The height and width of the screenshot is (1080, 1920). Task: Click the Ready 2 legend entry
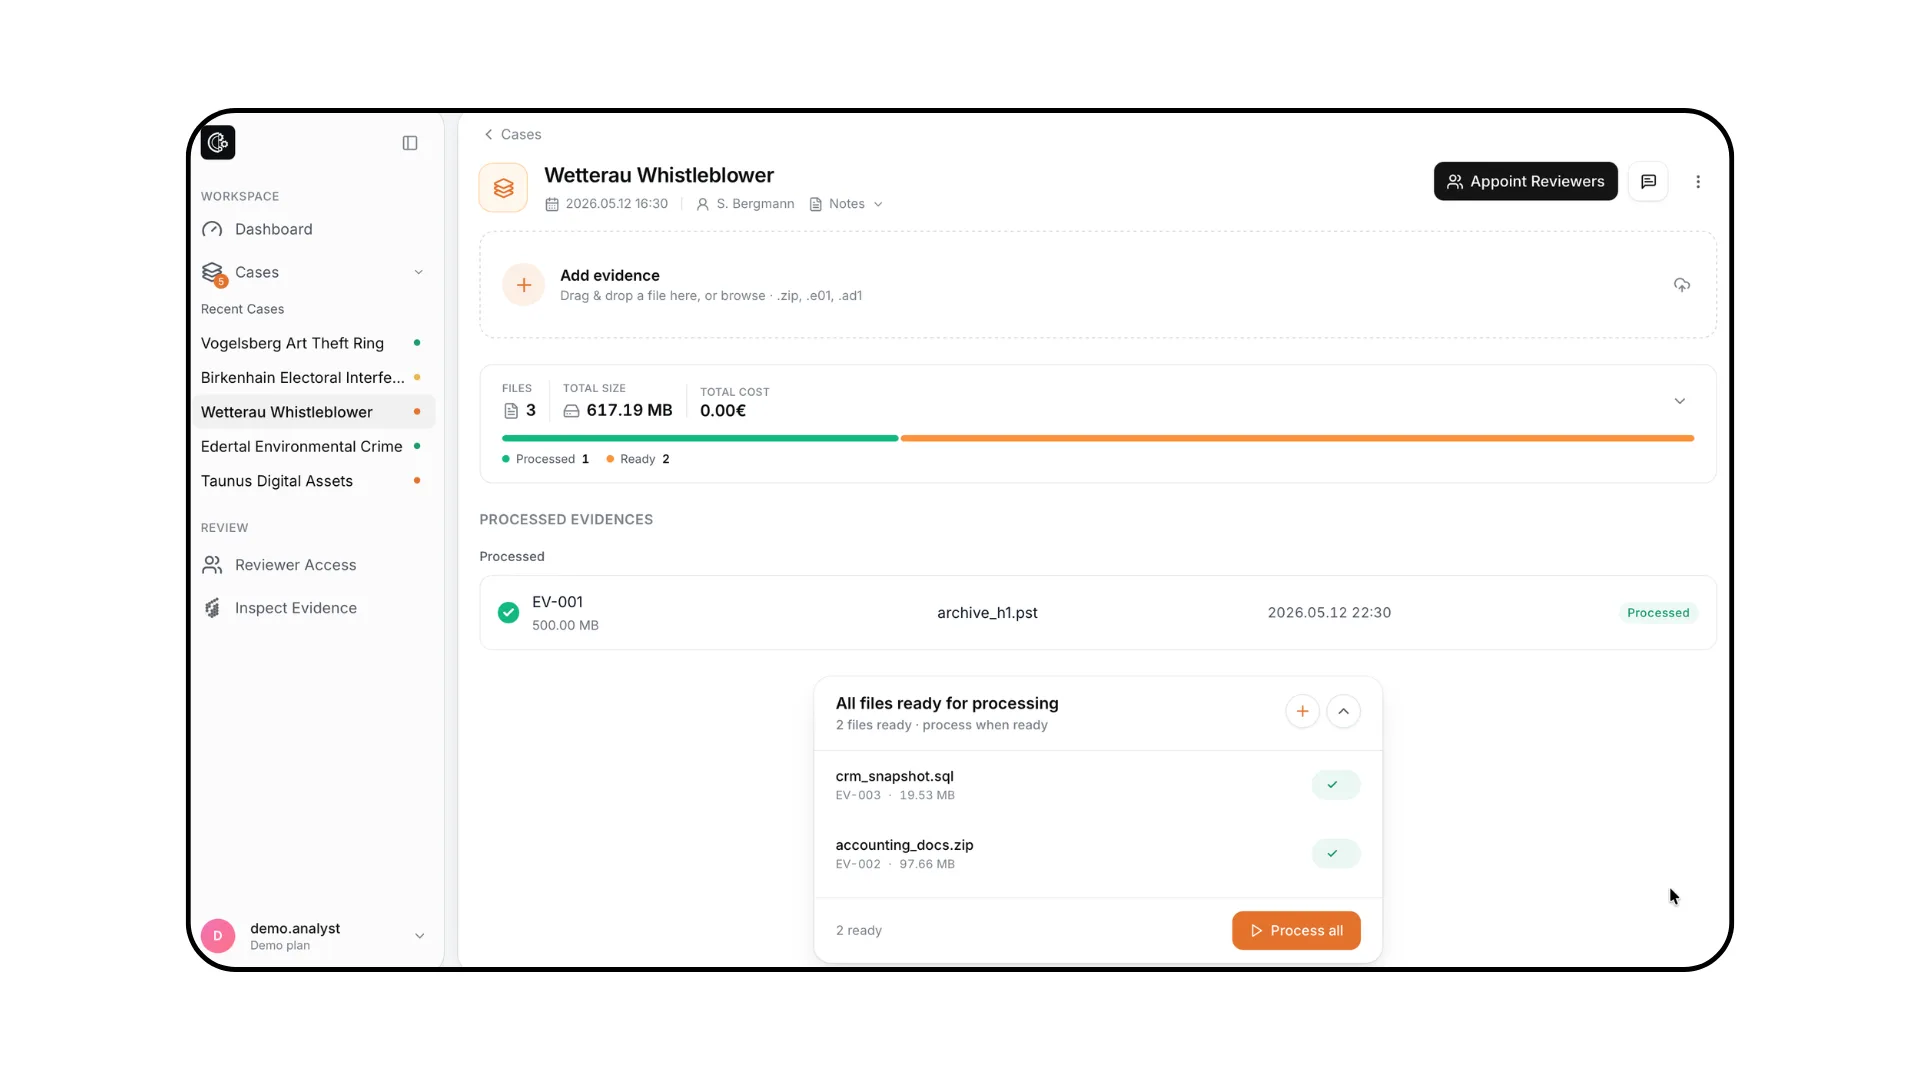click(x=638, y=459)
